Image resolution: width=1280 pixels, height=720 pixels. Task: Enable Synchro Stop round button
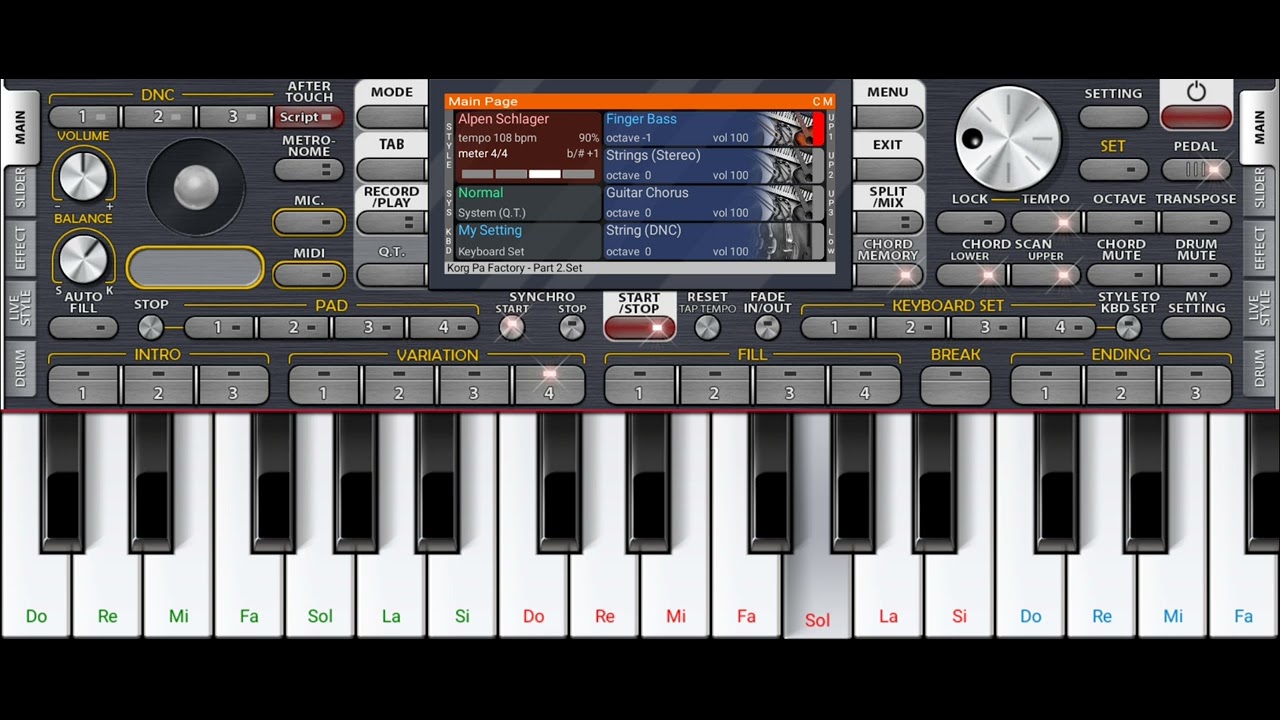coord(572,327)
